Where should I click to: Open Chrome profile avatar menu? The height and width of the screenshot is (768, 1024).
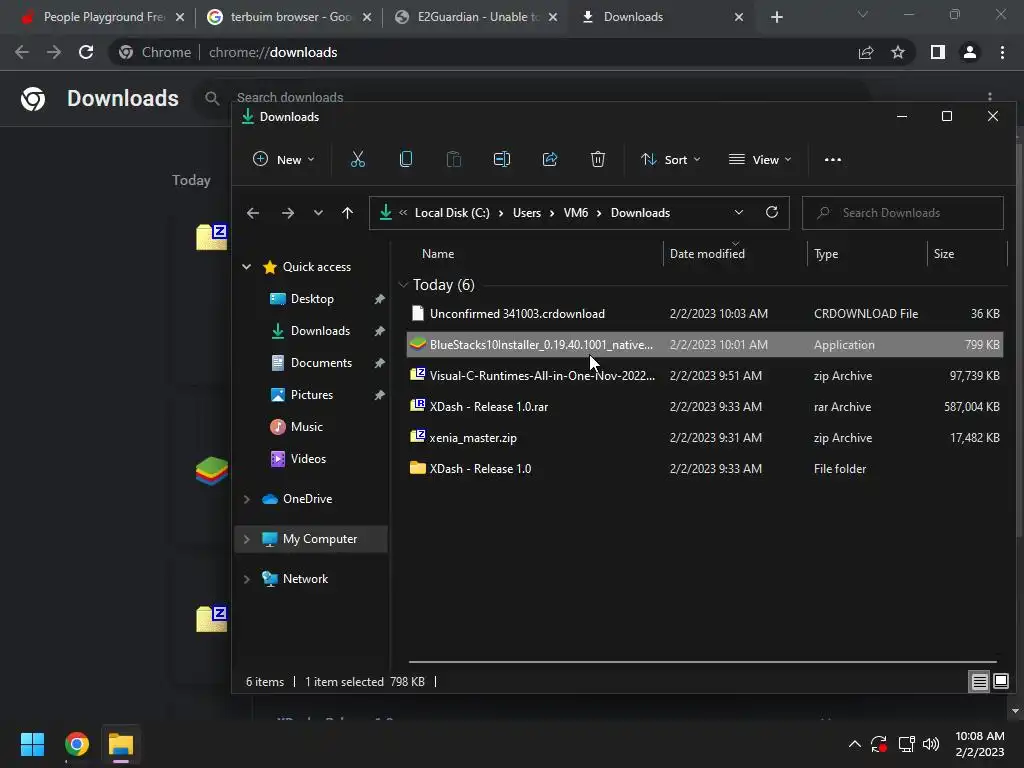(970, 52)
